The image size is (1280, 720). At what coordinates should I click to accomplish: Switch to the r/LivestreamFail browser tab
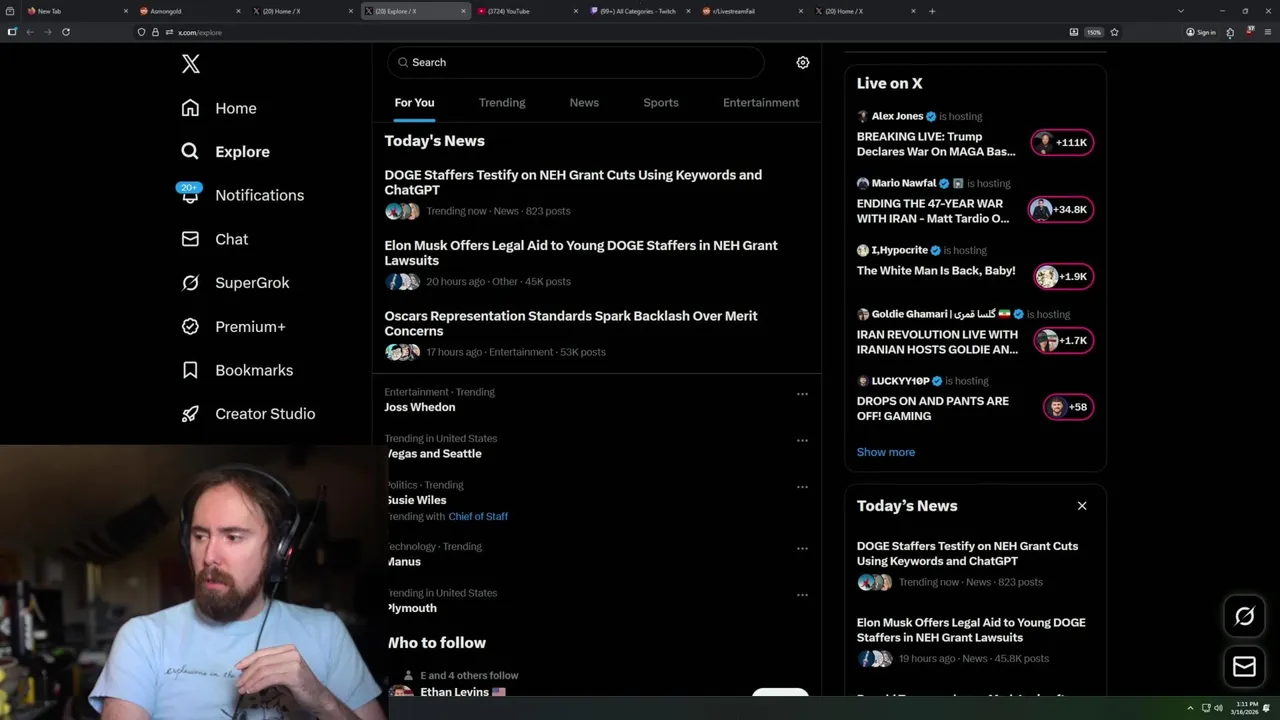pyautogui.click(x=752, y=11)
